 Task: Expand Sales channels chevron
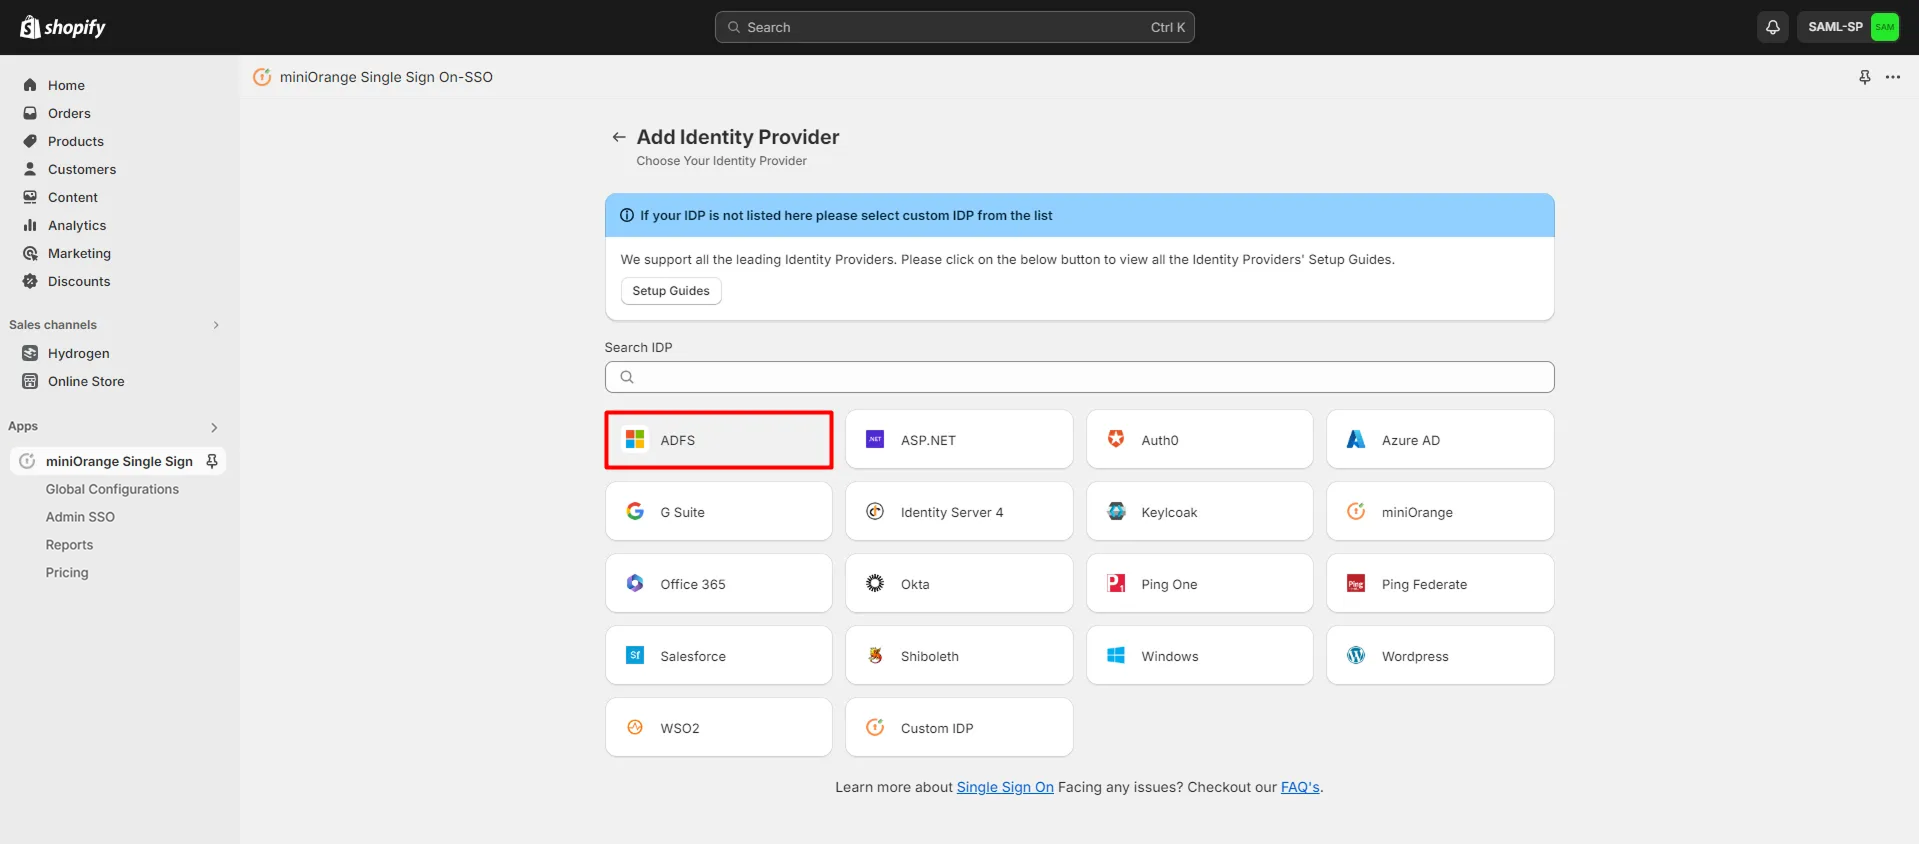click(216, 325)
